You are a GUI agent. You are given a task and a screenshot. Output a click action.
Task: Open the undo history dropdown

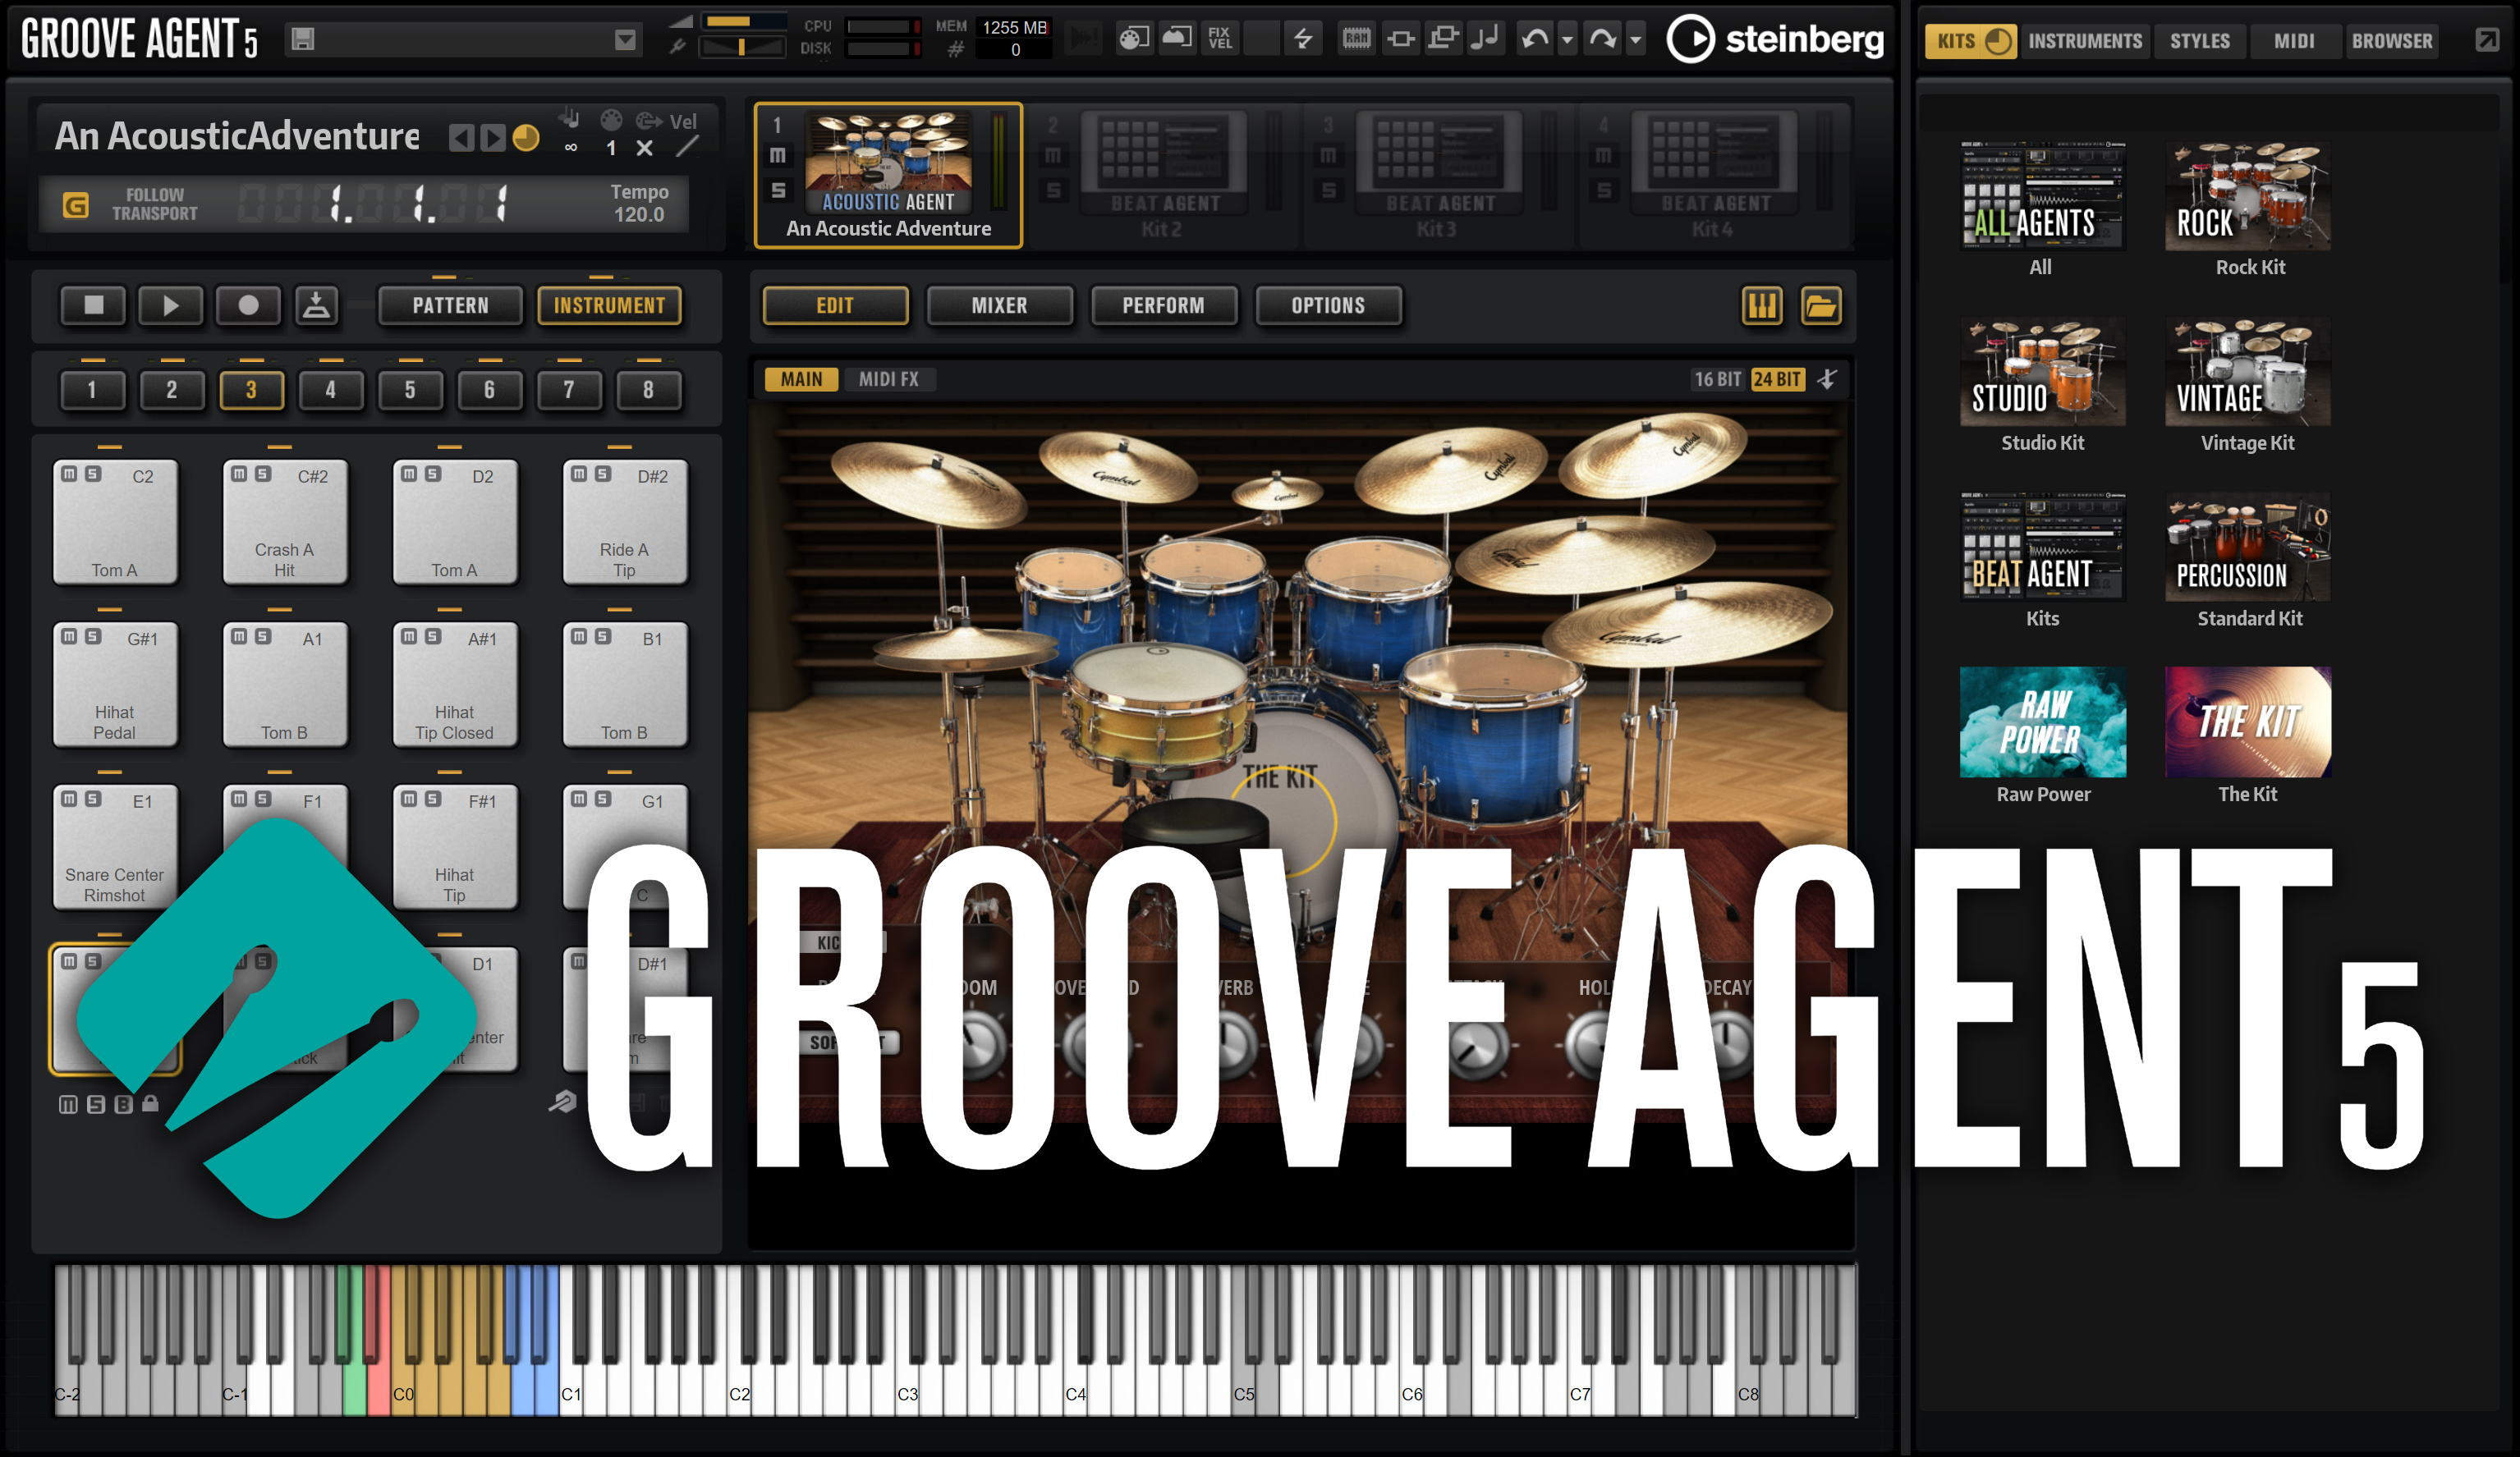[x=1568, y=40]
